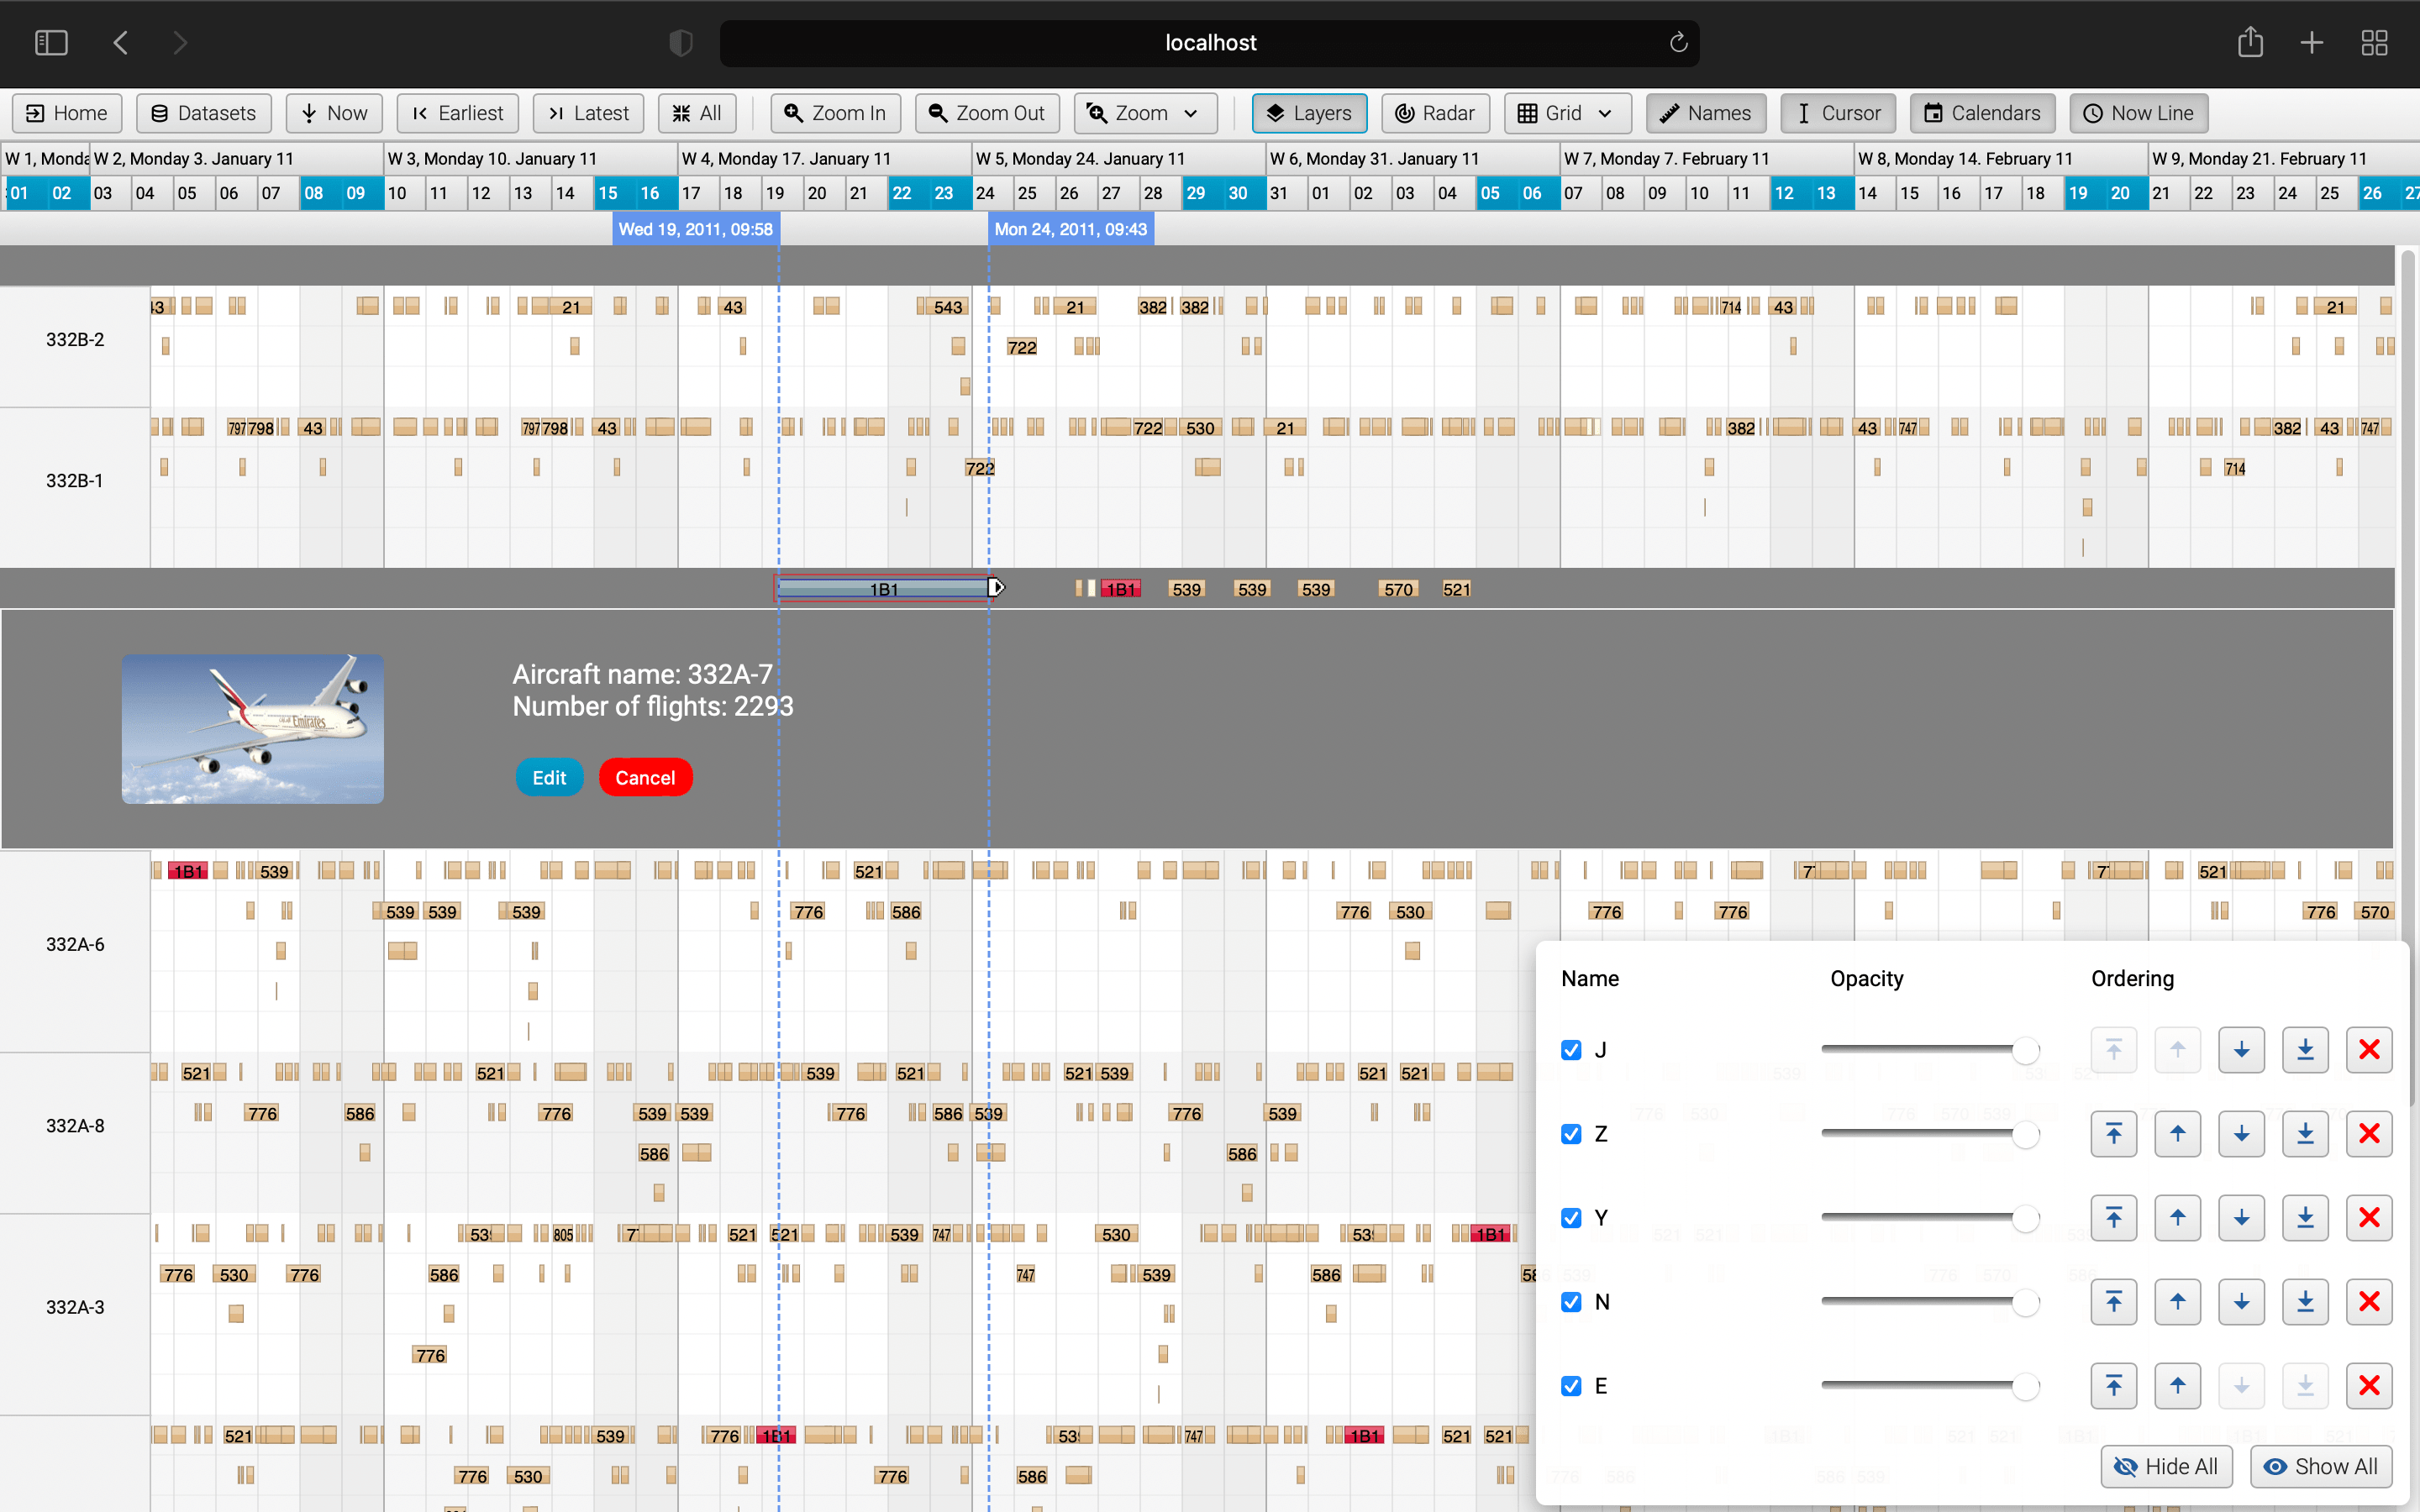The width and height of the screenshot is (2420, 1512).
Task: Open the Zoom dropdown menu
Action: coord(1144,113)
